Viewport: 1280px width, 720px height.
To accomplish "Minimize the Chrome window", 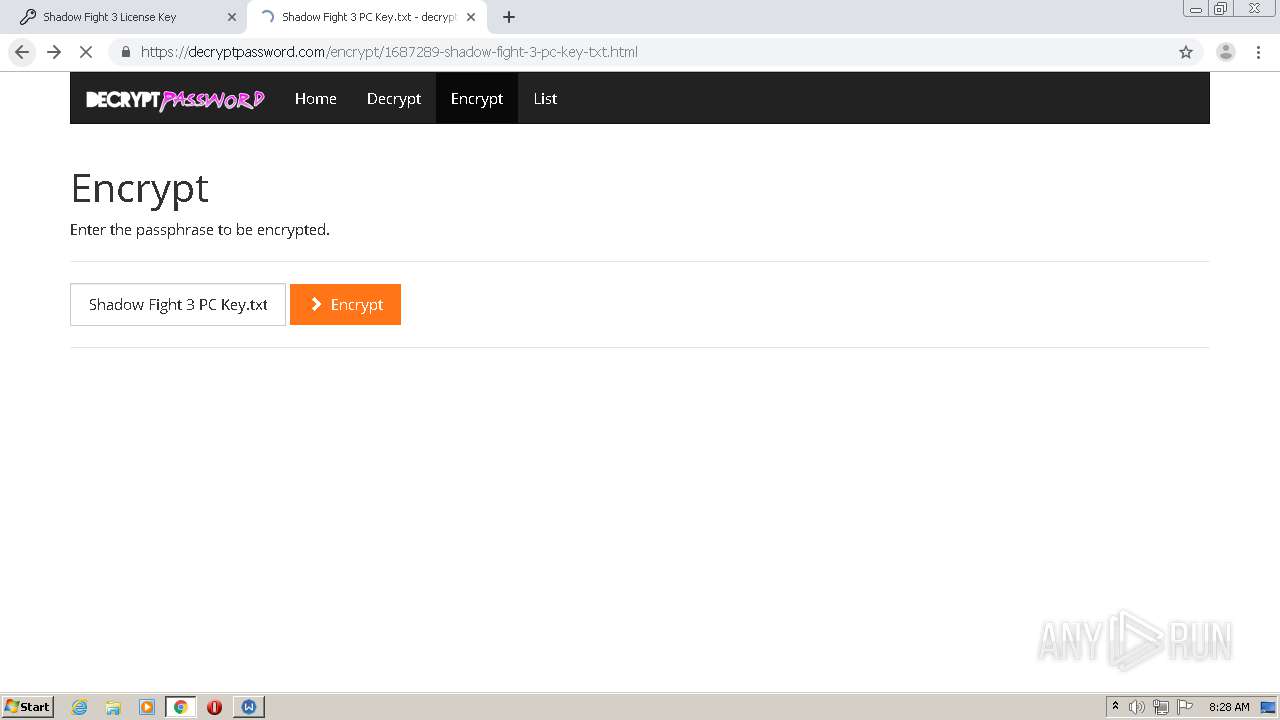I will (x=1196, y=9).
